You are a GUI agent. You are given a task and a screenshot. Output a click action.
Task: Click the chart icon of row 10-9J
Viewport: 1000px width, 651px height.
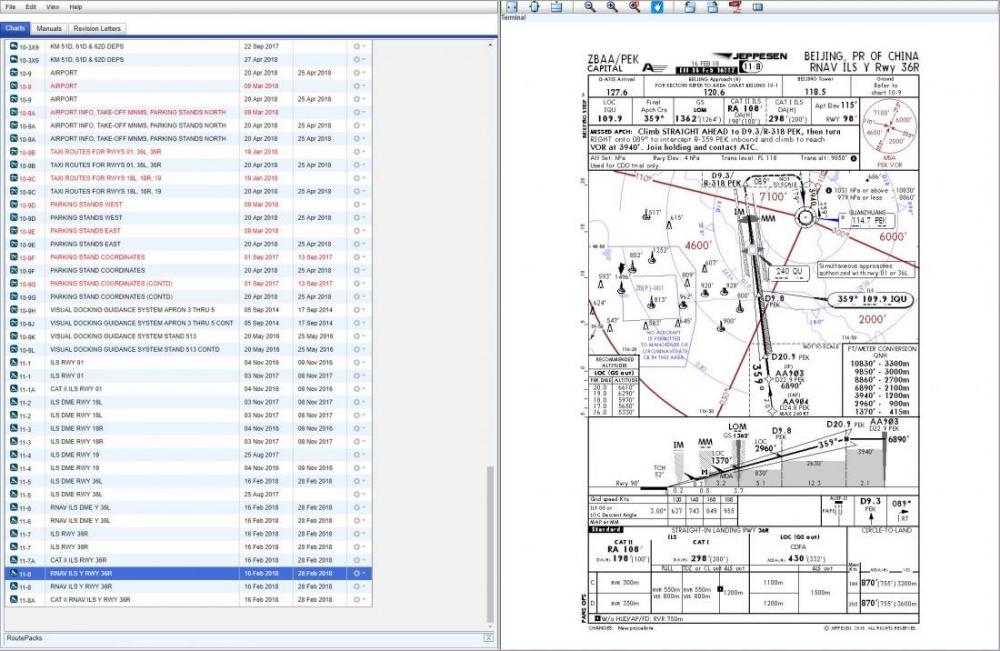[14, 323]
